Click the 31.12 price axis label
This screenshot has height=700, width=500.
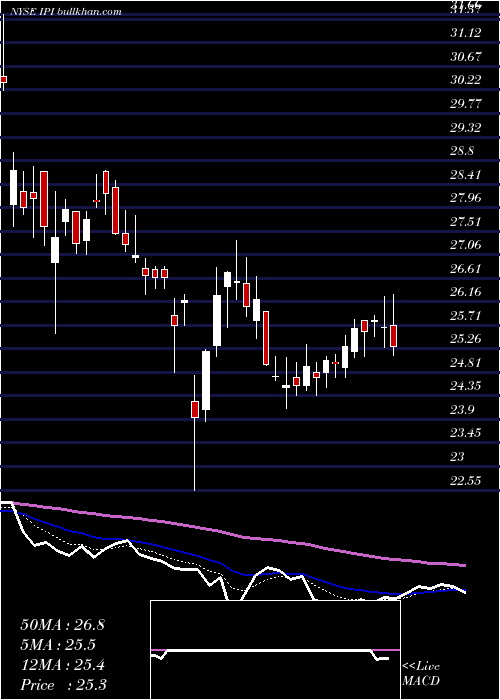466,33
